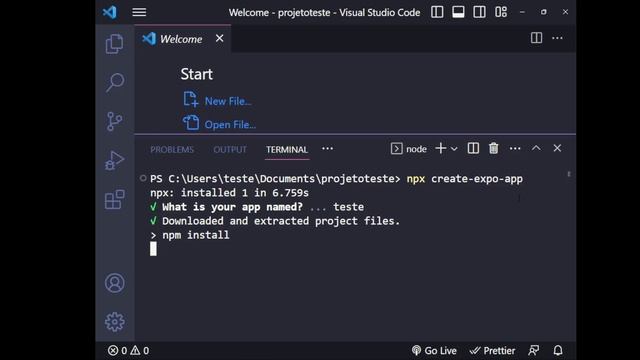This screenshot has width=640, height=360.
Task: Close the Welcome tab
Action: [x=220, y=38]
